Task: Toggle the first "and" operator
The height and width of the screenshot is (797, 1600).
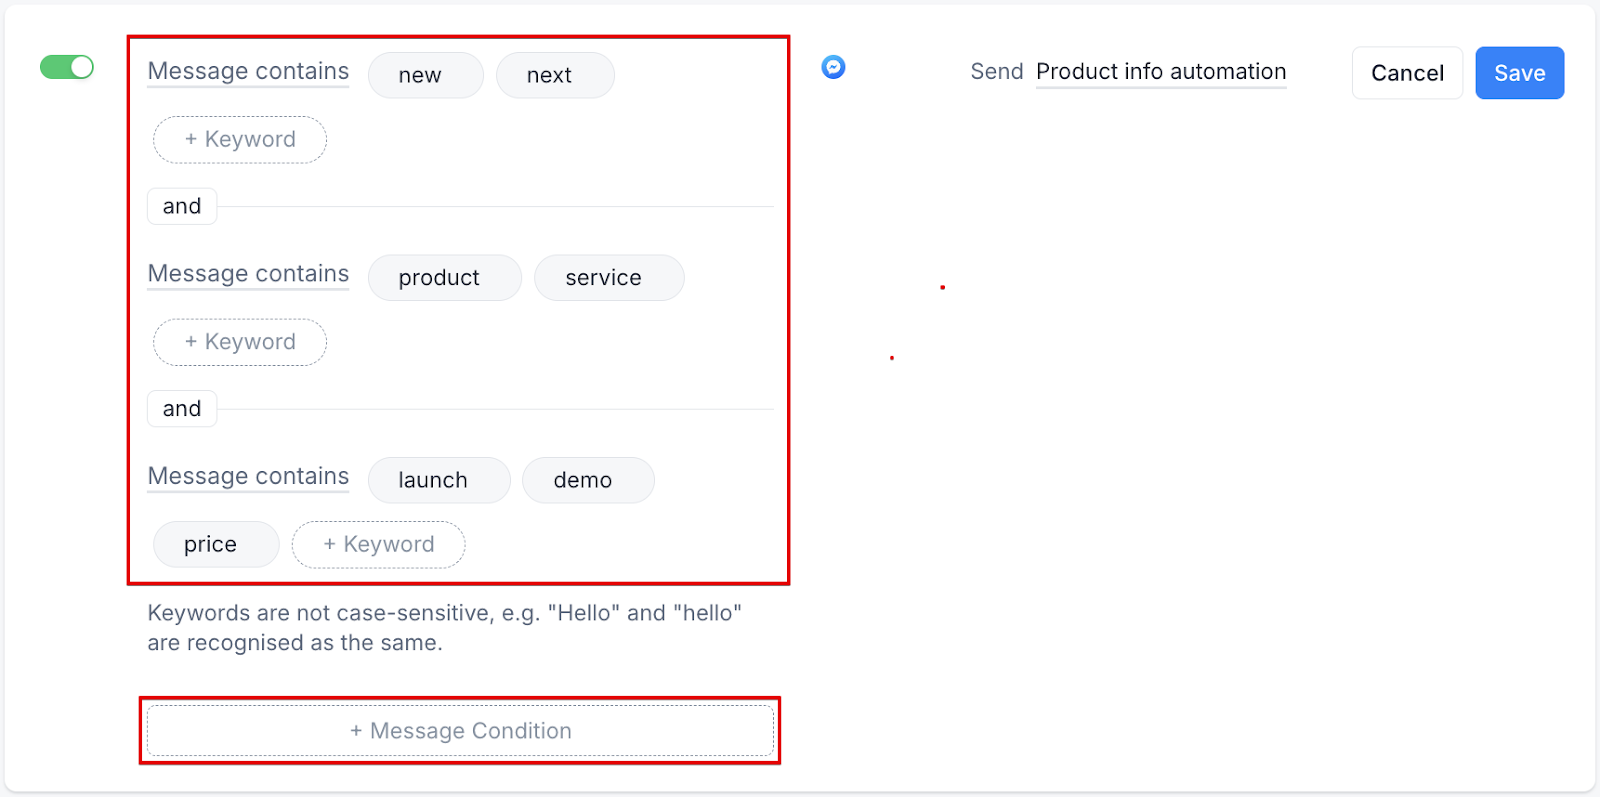Action: 181,206
